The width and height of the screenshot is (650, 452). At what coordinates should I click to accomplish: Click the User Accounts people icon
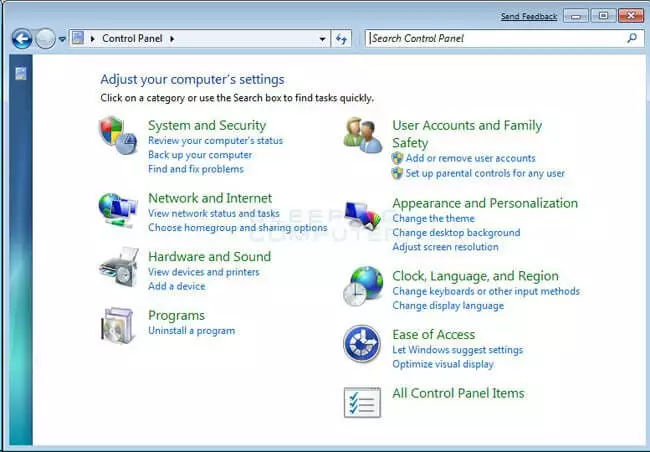[x=363, y=135]
